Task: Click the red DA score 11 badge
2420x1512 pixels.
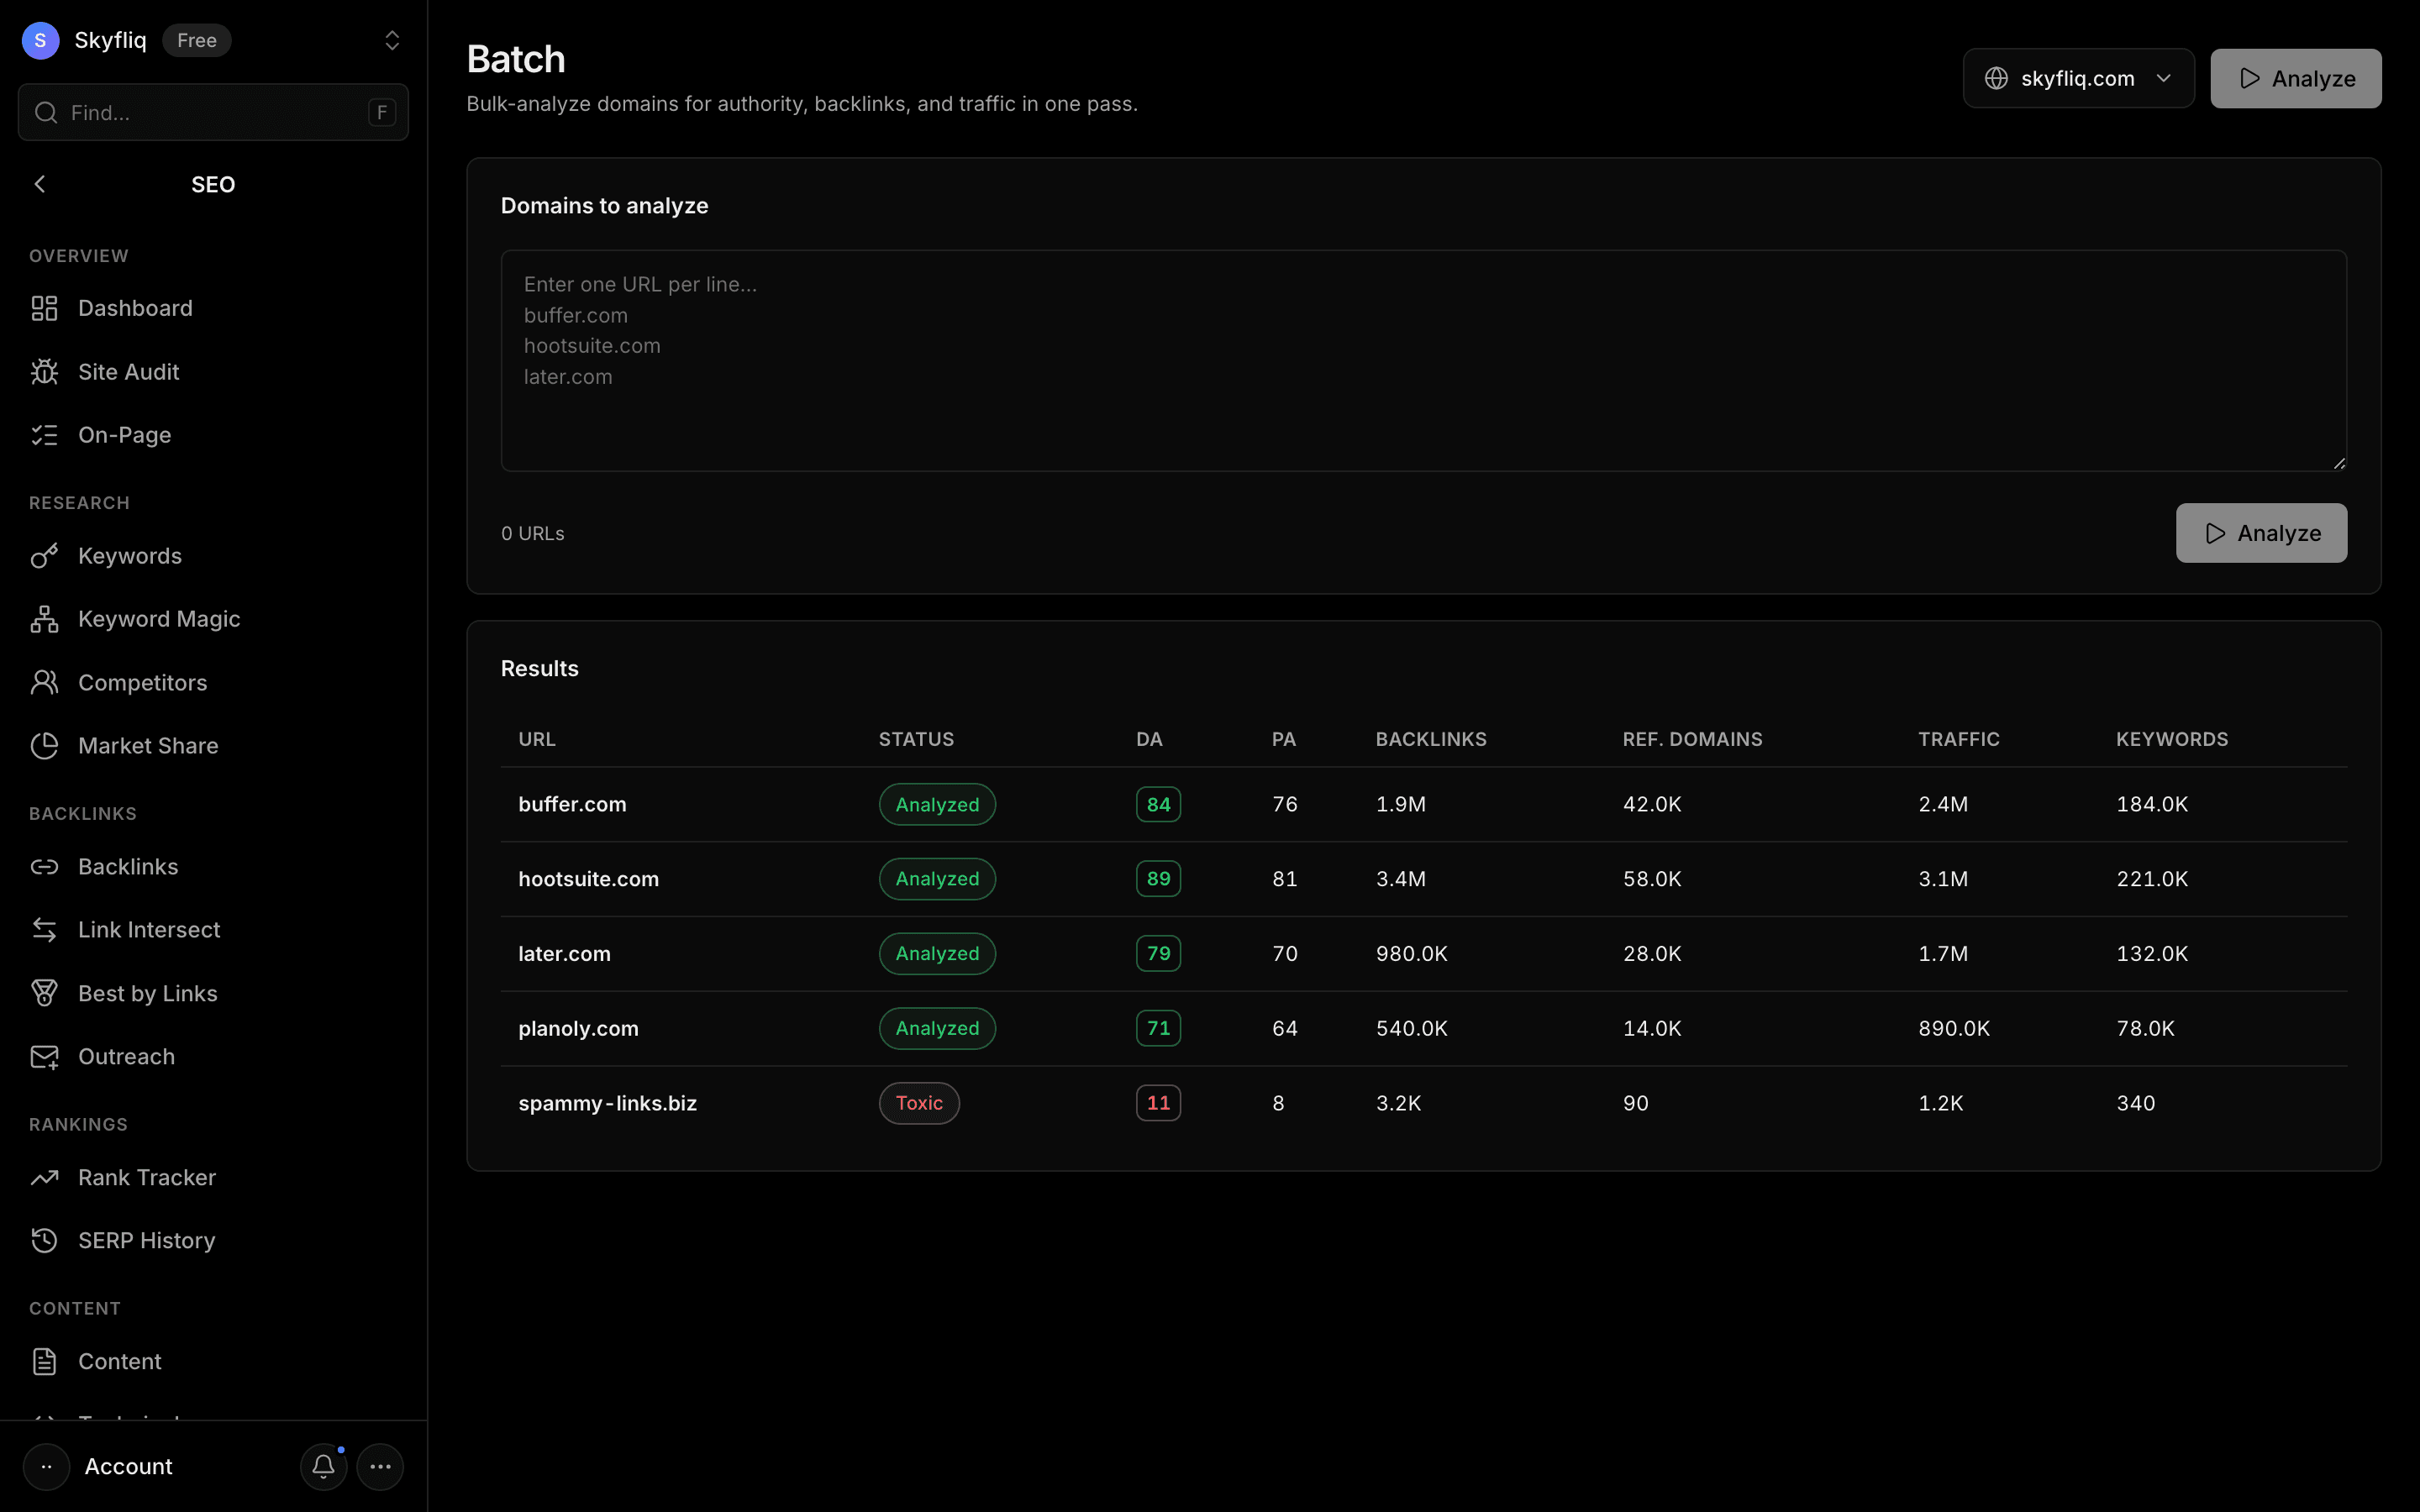Action: (1158, 1103)
